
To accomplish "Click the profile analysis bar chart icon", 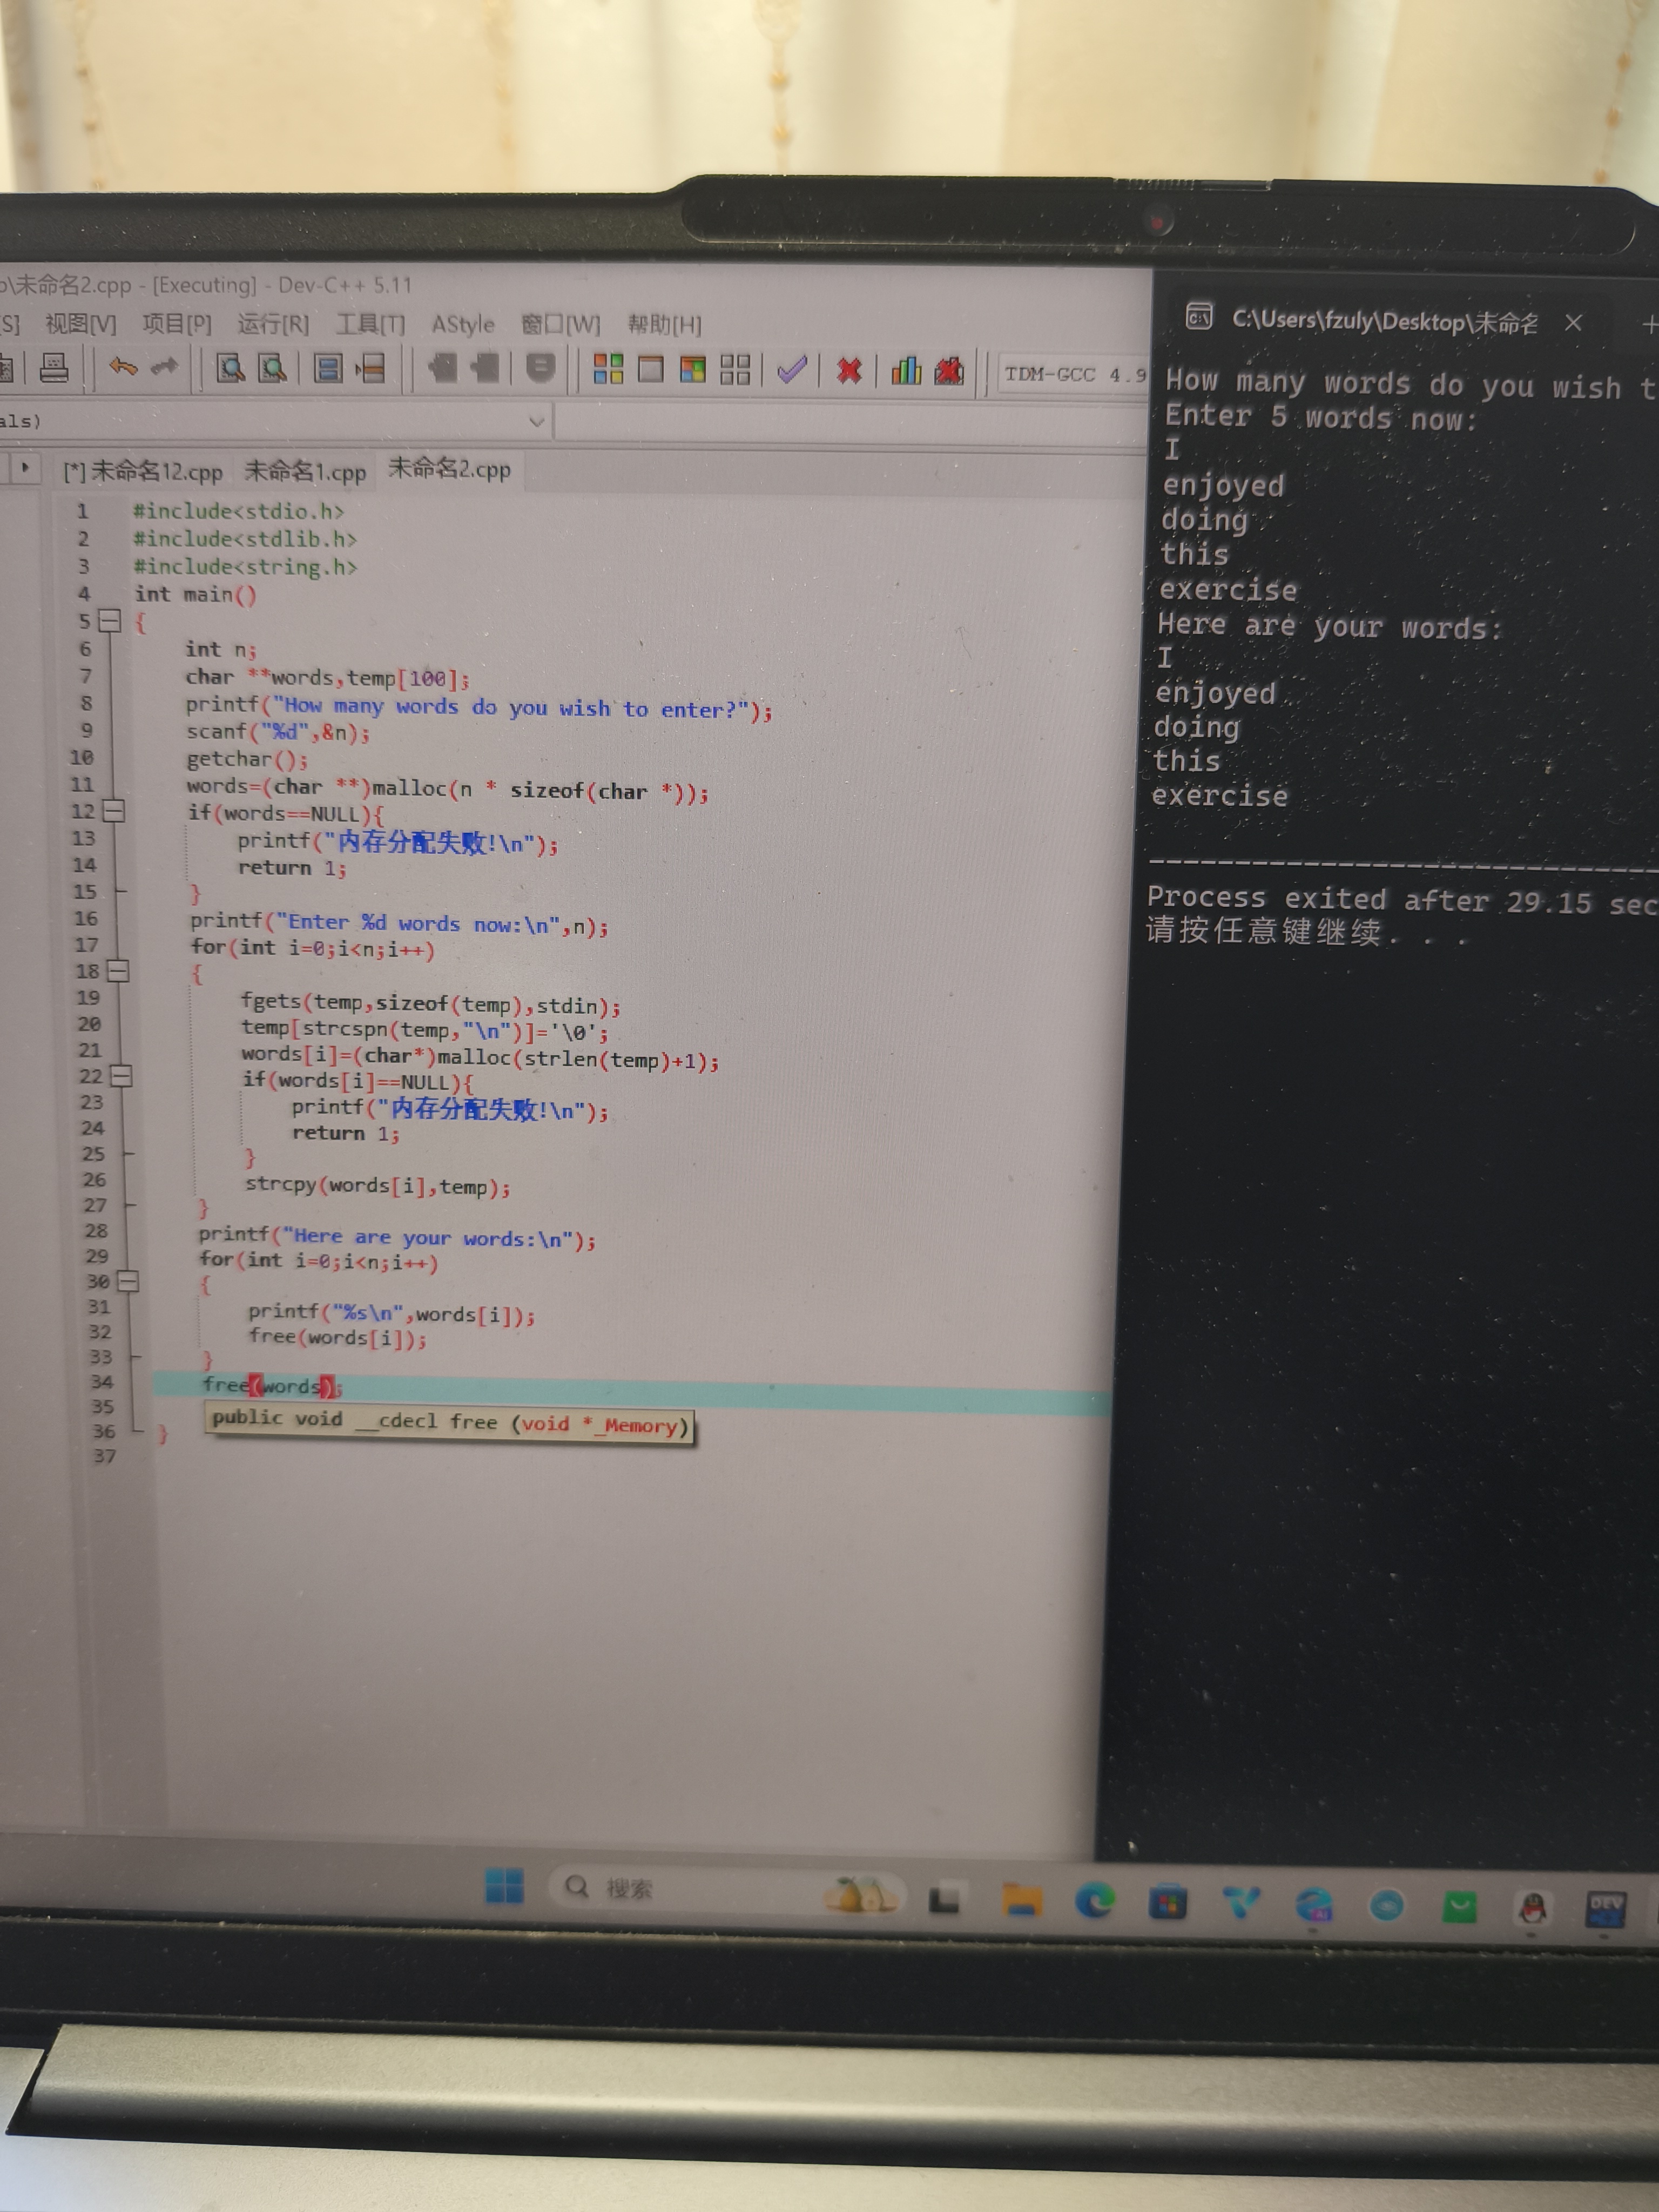I will pos(906,371).
